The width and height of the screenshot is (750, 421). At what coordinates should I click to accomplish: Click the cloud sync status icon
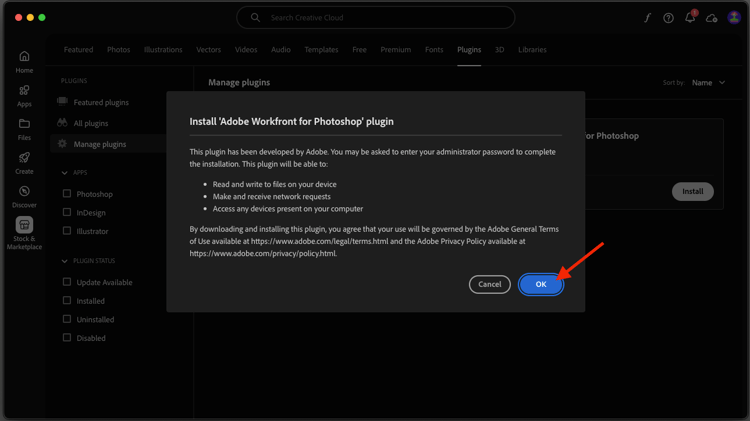(711, 18)
